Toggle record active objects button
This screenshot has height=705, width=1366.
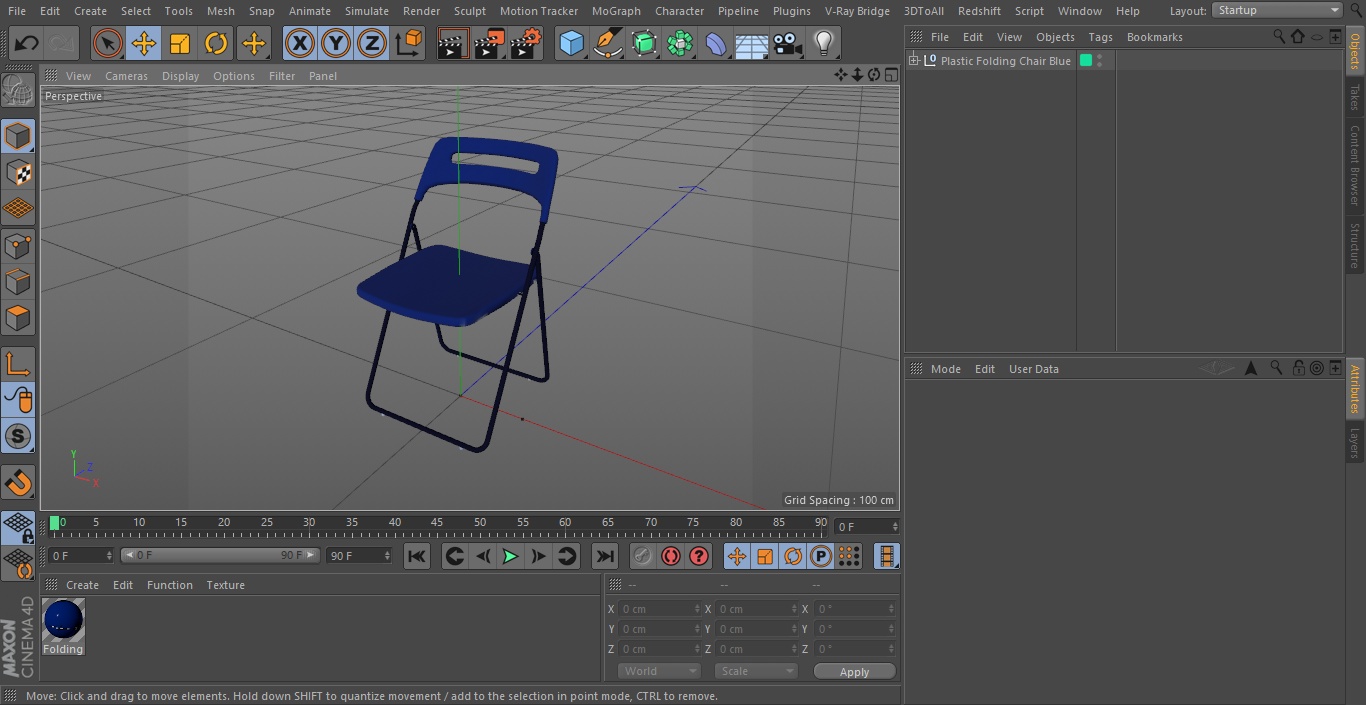pyautogui.click(x=643, y=556)
